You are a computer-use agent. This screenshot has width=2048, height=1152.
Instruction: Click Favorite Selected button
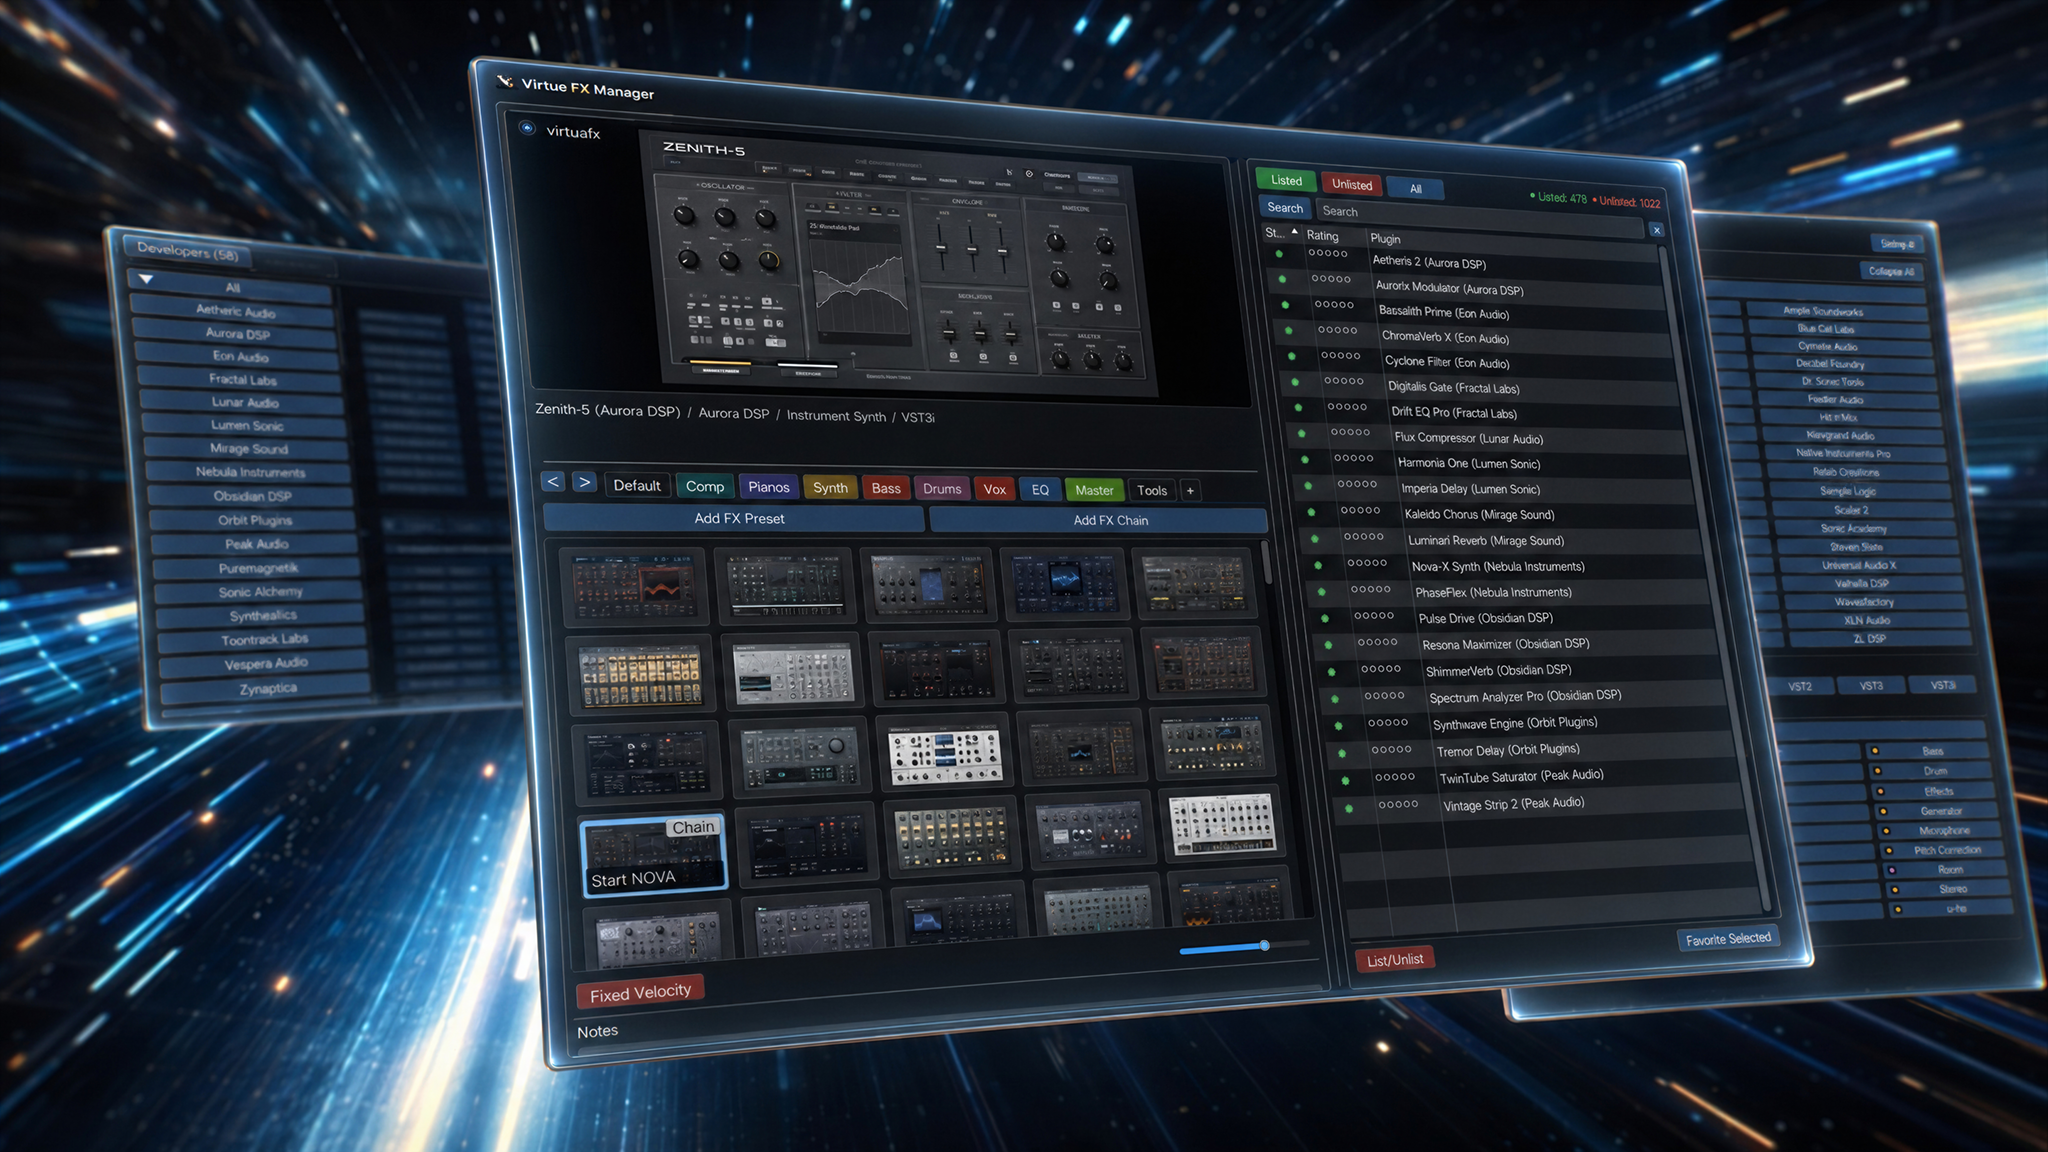(x=1728, y=939)
